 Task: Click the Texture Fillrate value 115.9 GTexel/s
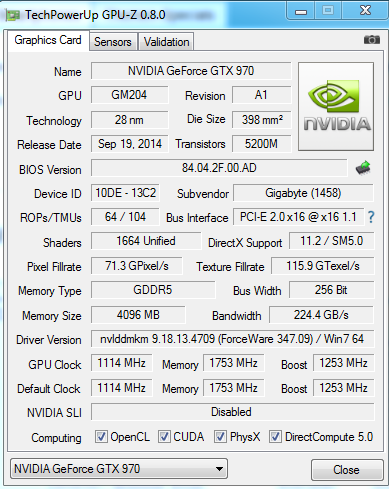pos(323,266)
